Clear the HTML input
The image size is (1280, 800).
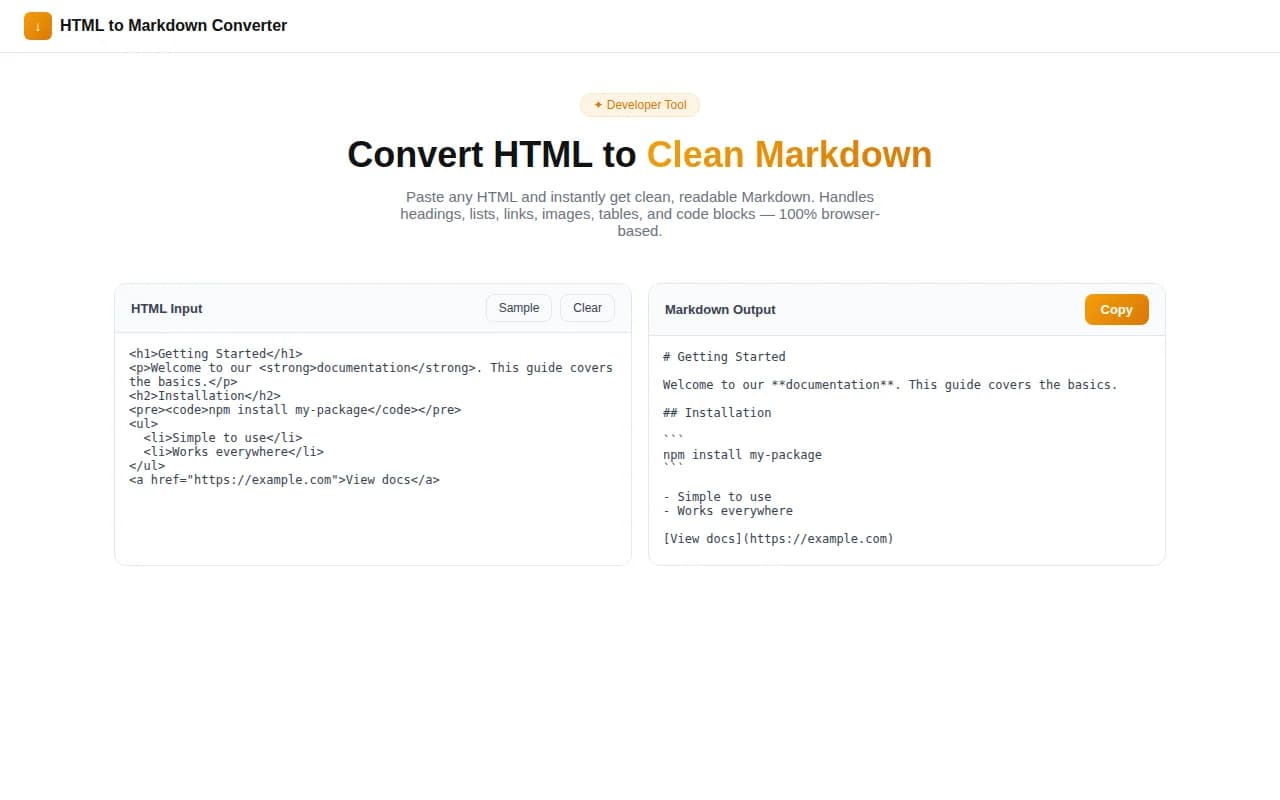pos(587,308)
